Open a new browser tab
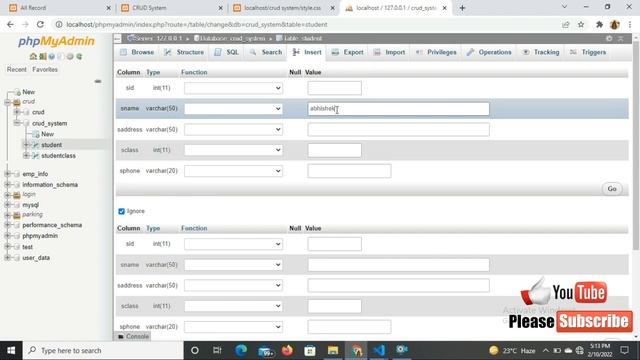The height and width of the screenshot is (360, 640). (462, 8)
